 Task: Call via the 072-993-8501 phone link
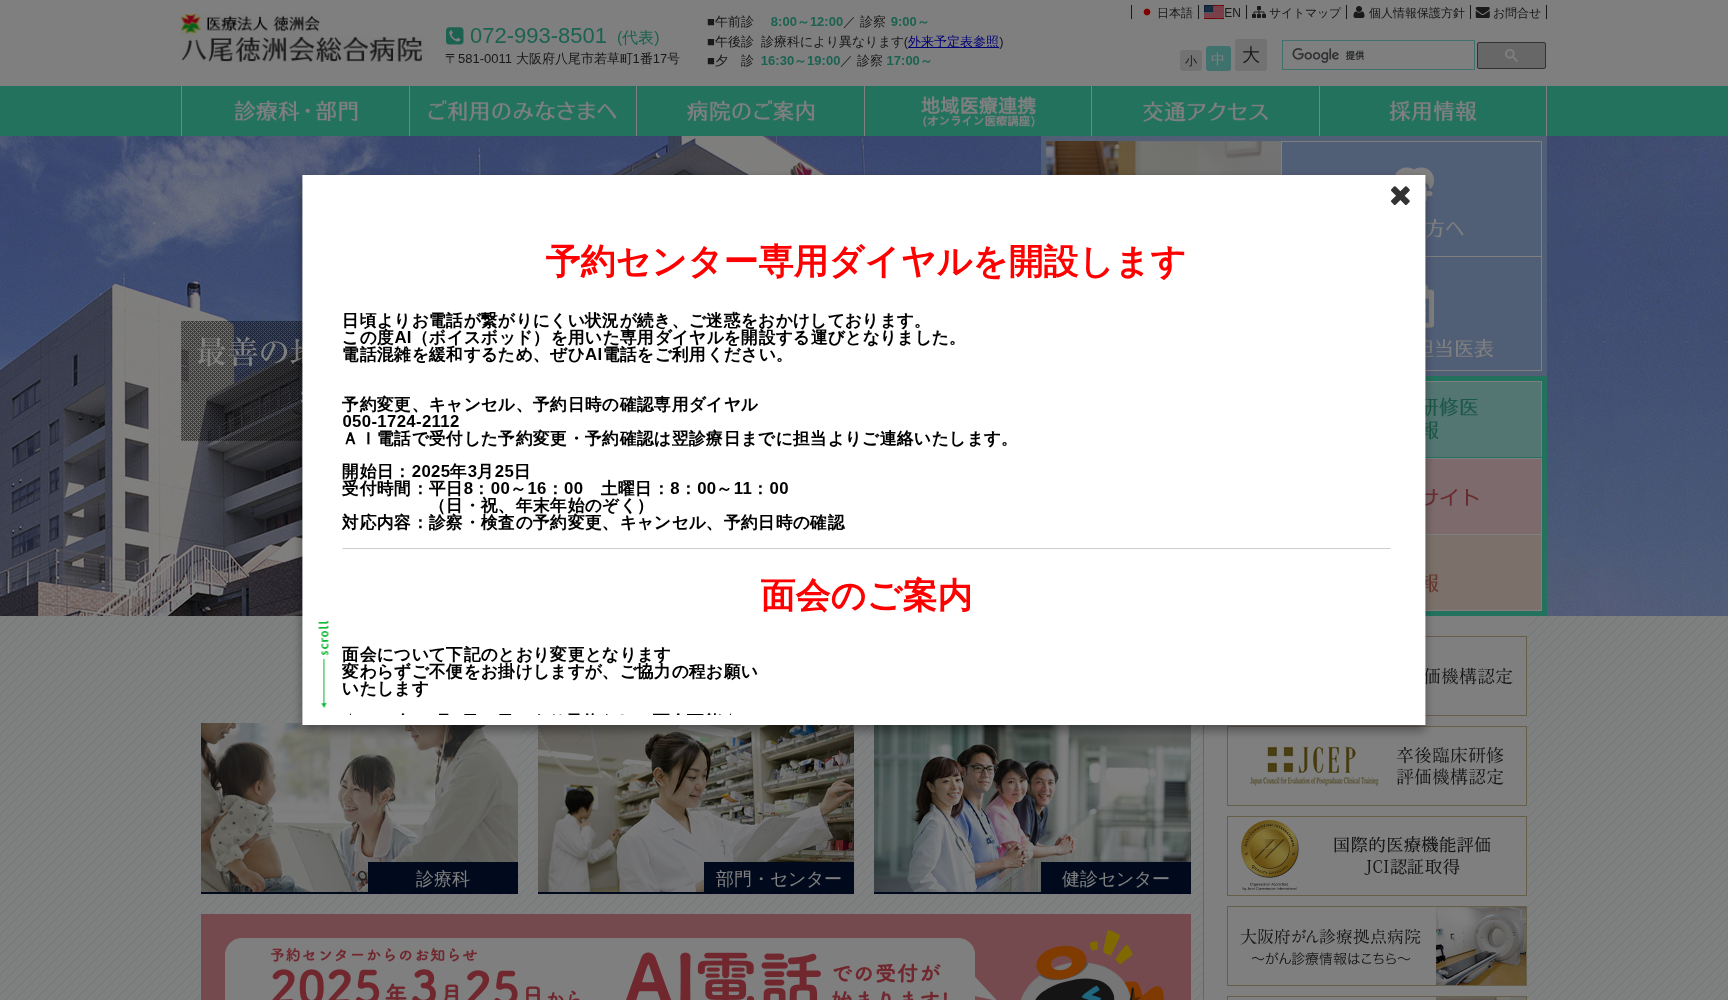pyautogui.click(x=537, y=35)
